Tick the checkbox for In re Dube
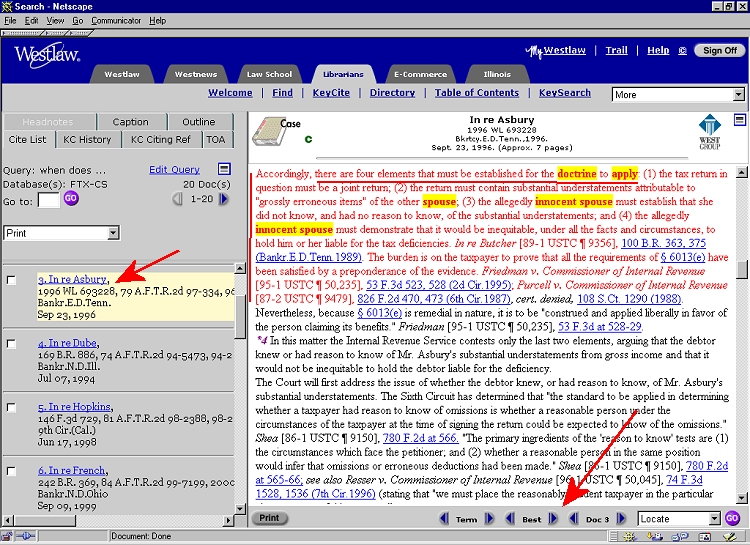Viewport: 750px width, 545px height. click(11, 344)
